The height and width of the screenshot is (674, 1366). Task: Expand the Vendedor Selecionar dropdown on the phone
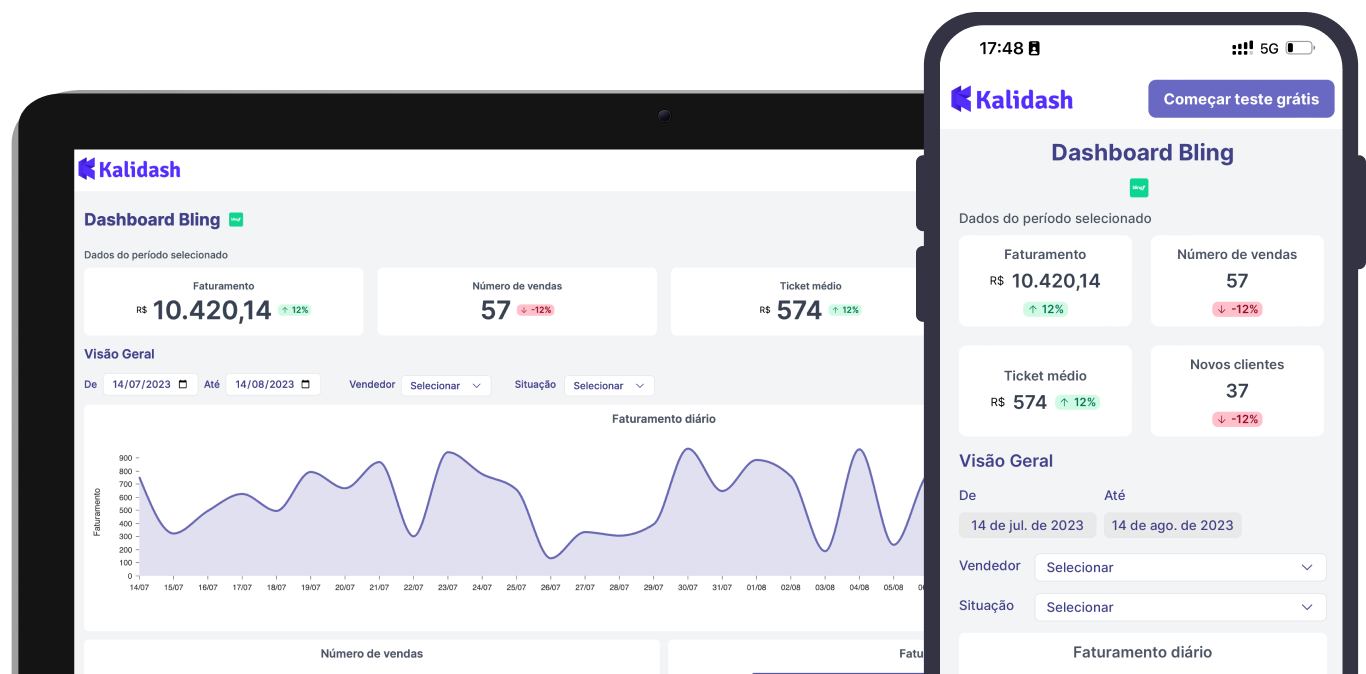click(1180, 567)
